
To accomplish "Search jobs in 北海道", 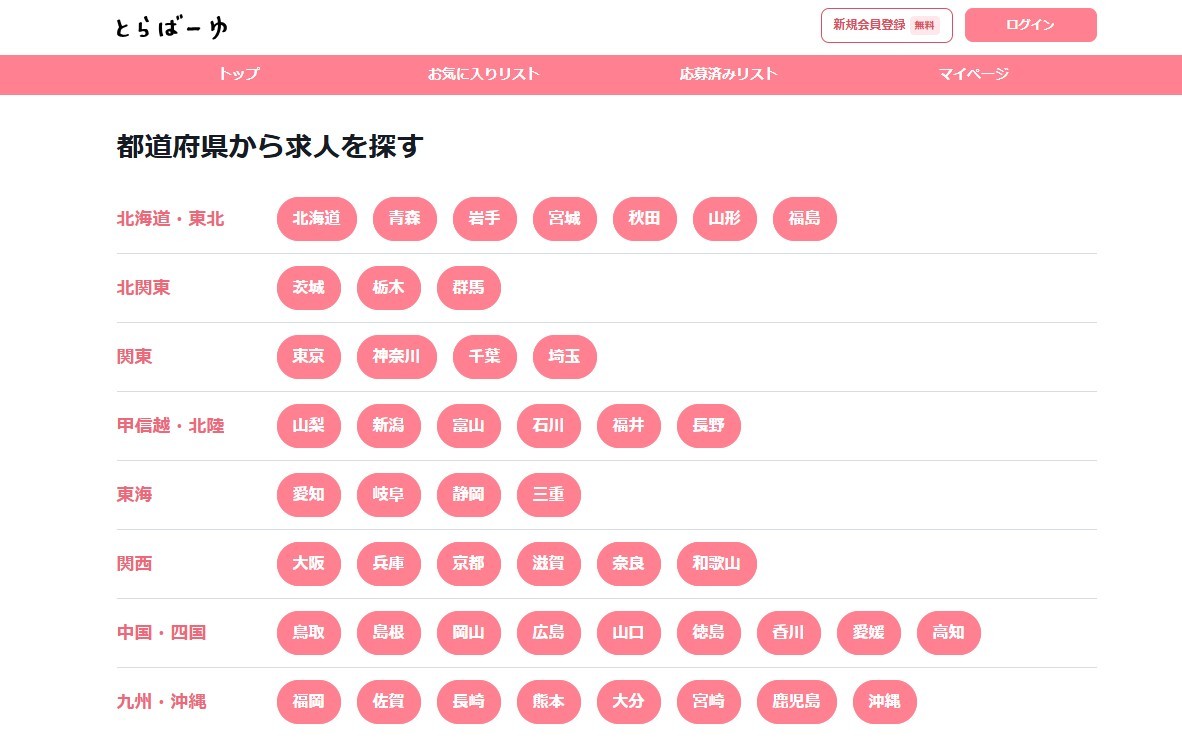I will pyautogui.click(x=316, y=219).
